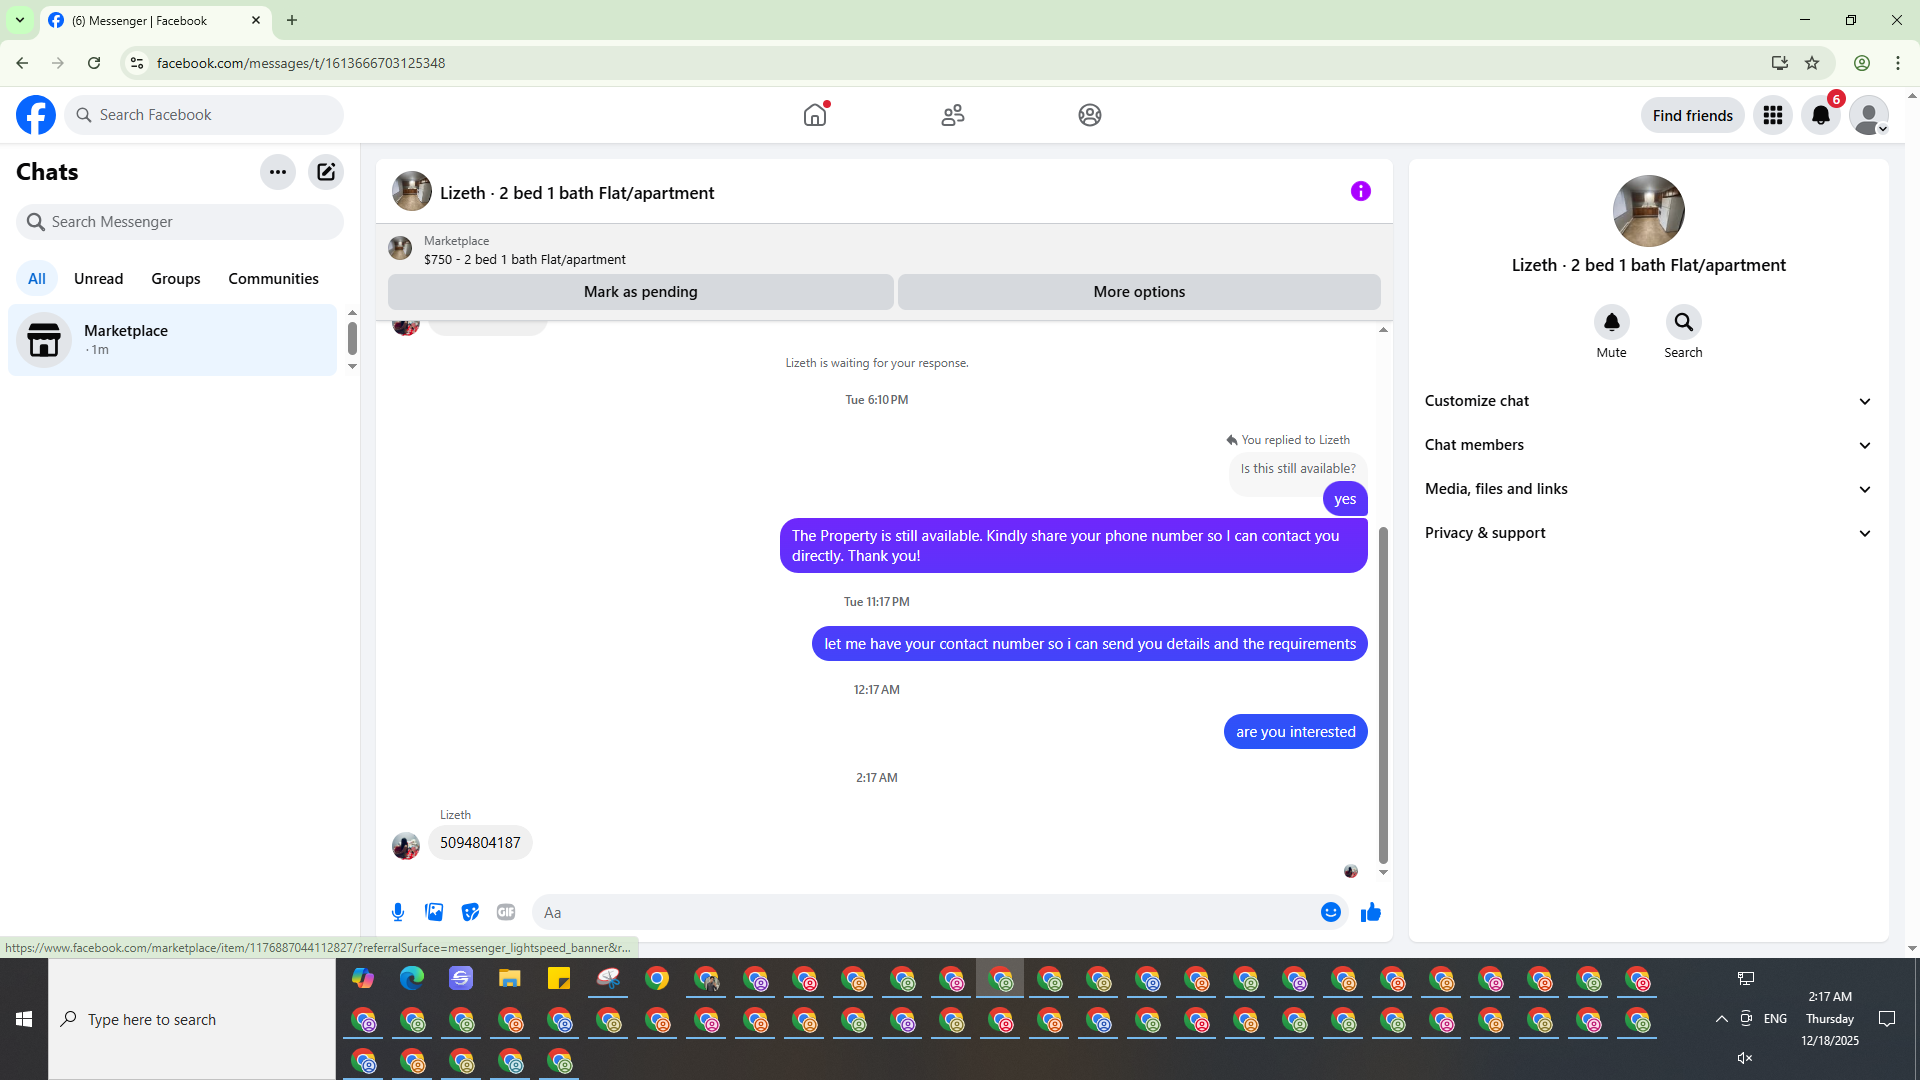Image resolution: width=1920 pixels, height=1080 pixels.
Task: Open the Facebook apps grid menu
Action: 1772,115
